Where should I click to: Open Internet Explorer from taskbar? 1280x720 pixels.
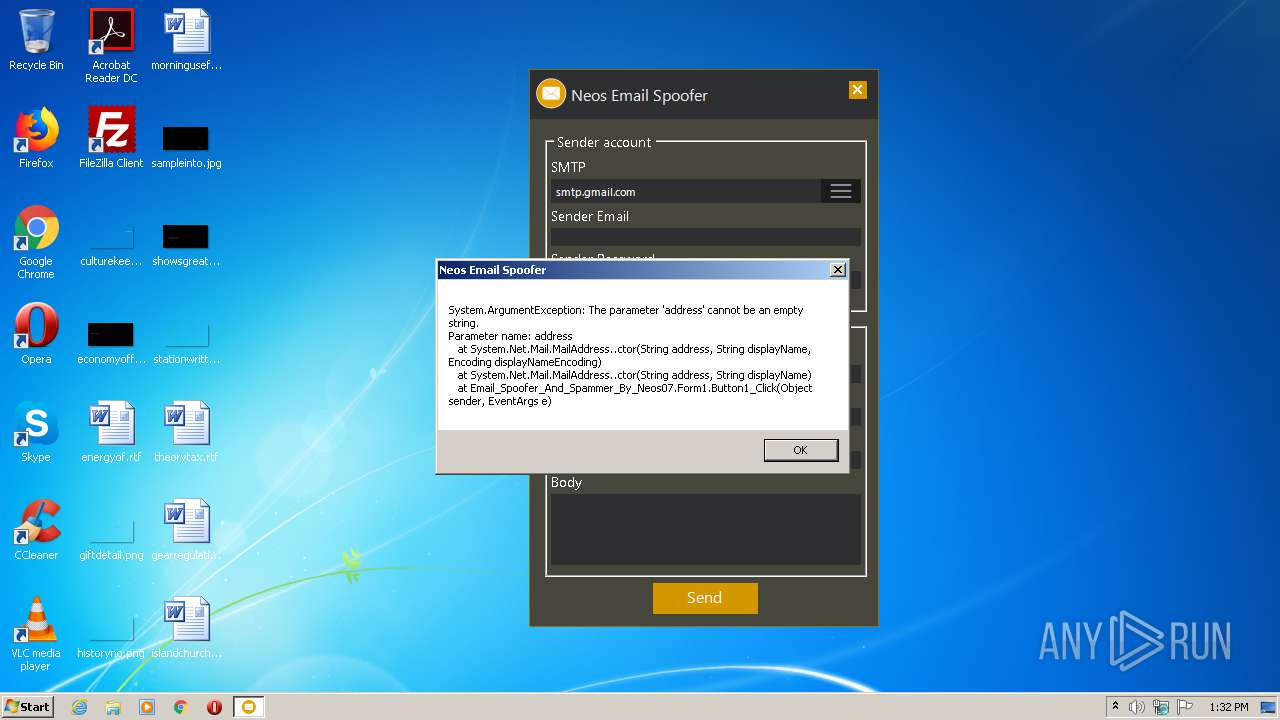click(x=80, y=707)
